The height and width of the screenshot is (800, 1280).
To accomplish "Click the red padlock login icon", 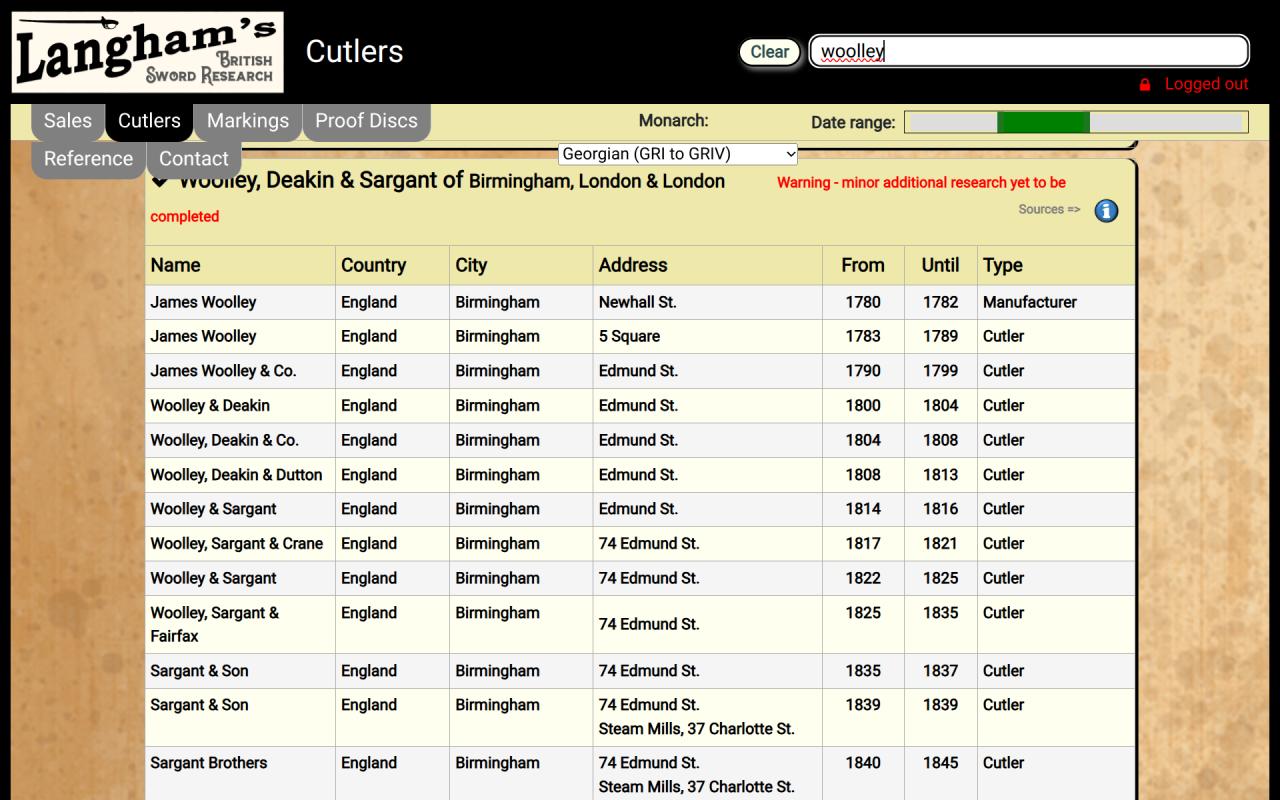I will click(1145, 85).
